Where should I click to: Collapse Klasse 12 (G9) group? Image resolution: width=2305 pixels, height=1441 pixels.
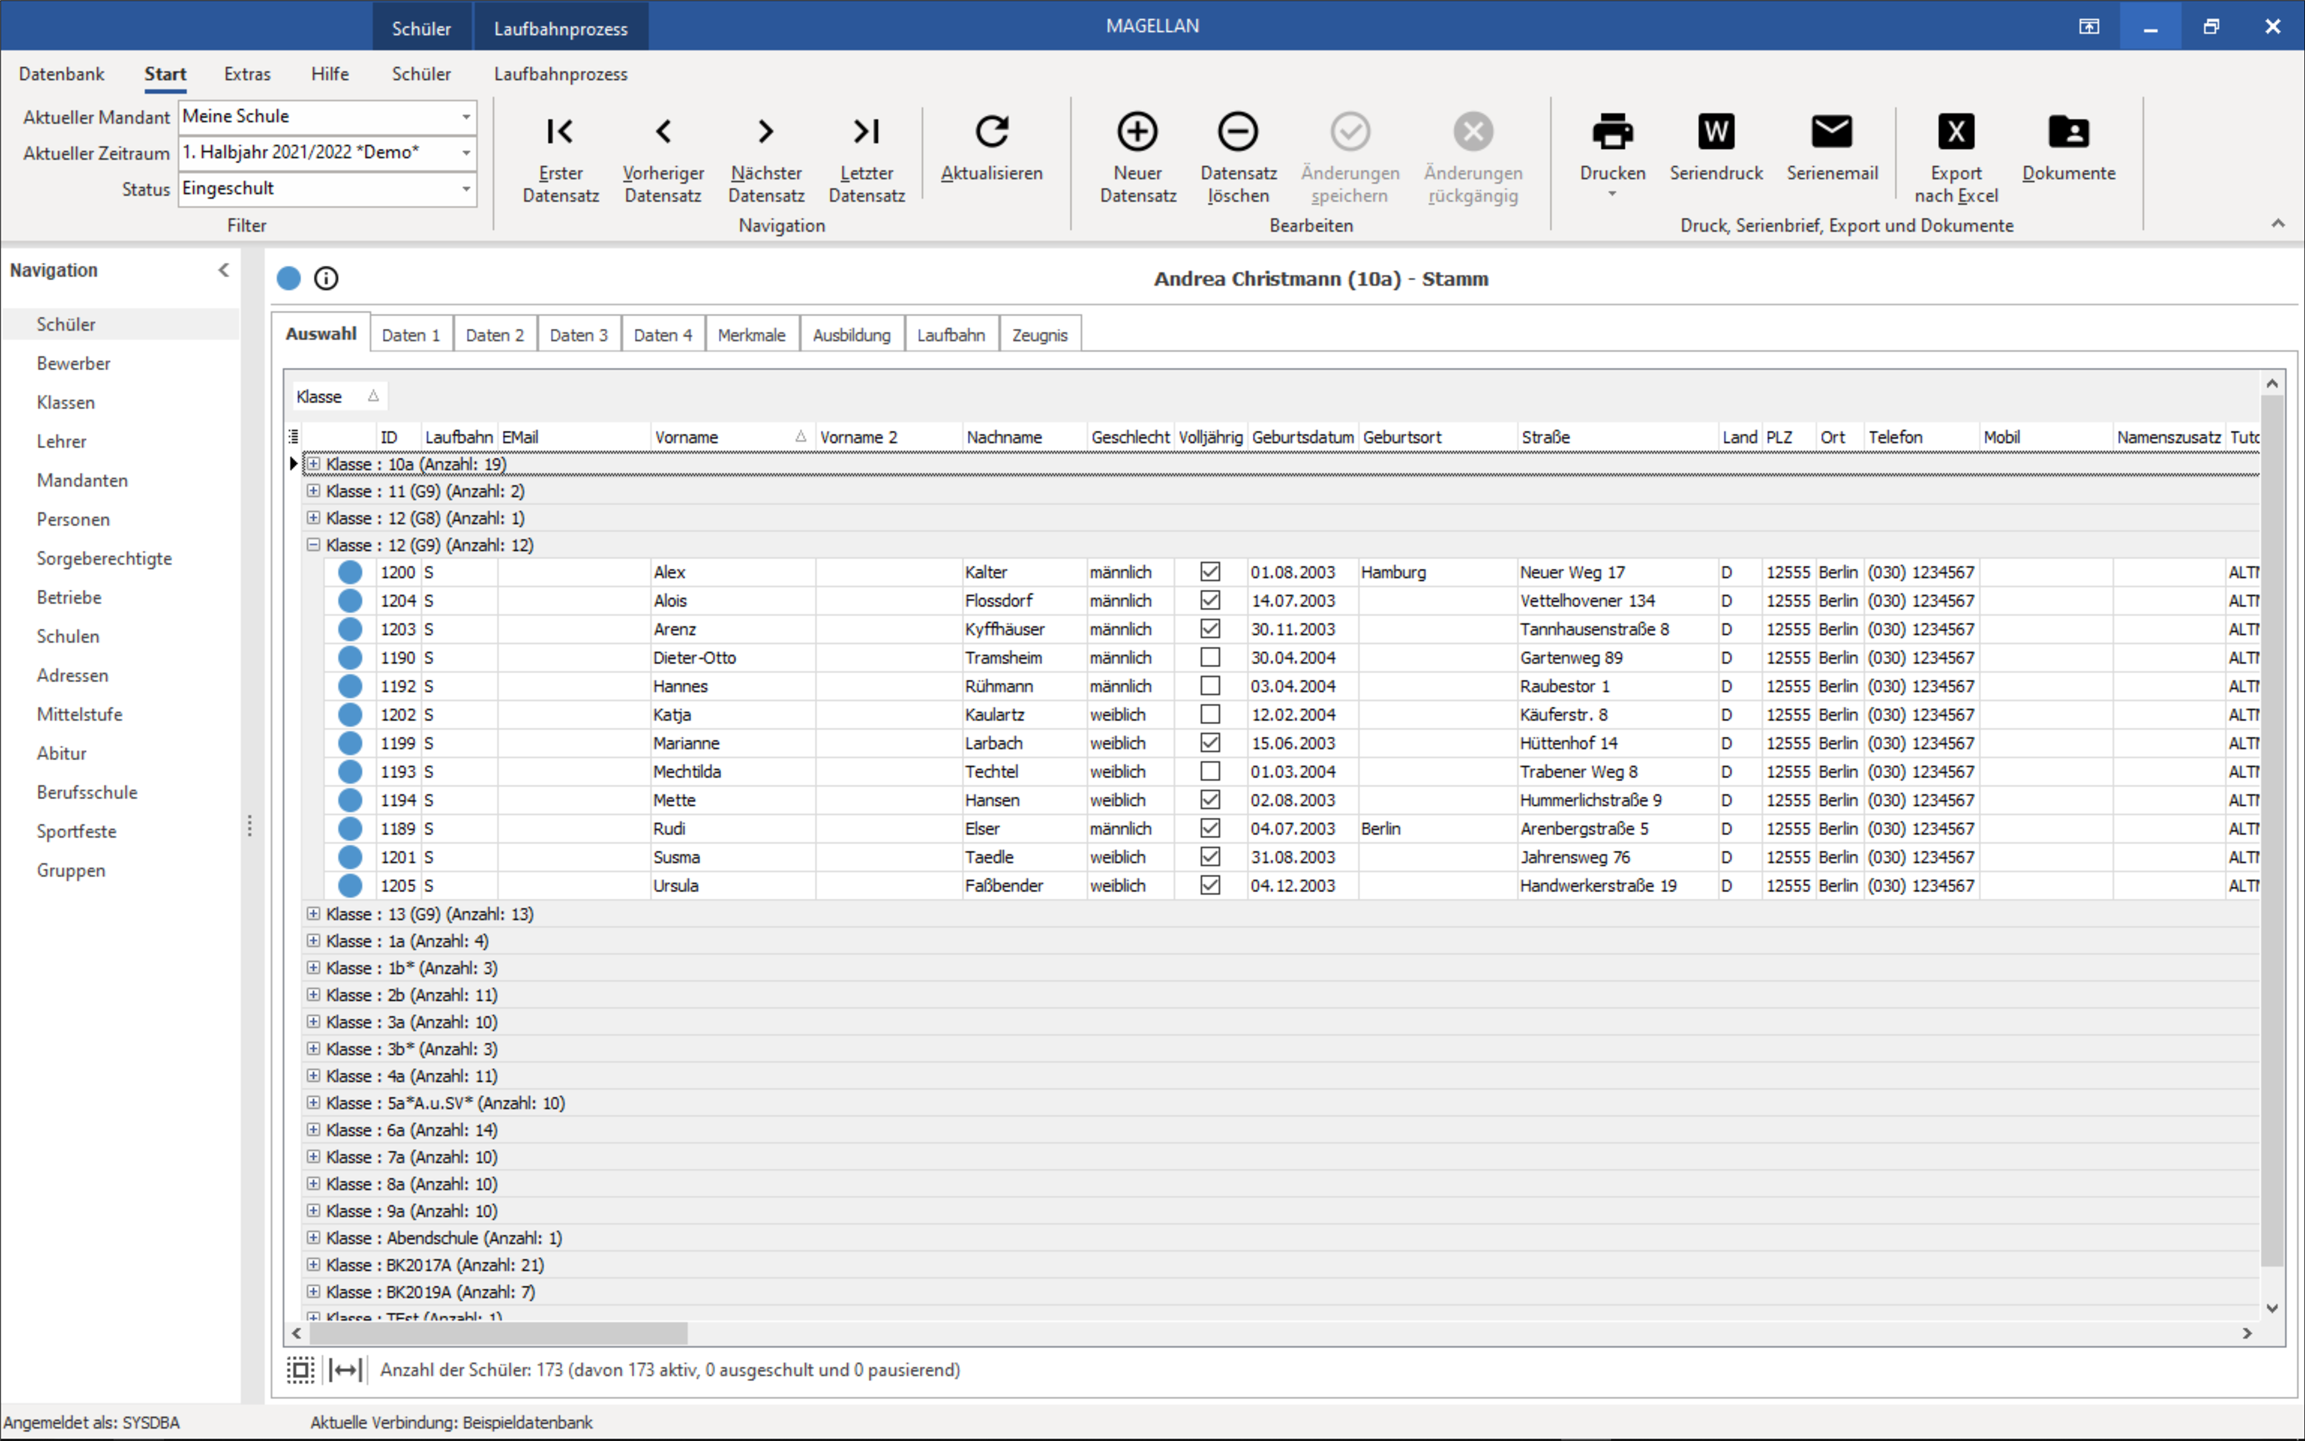tap(313, 545)
